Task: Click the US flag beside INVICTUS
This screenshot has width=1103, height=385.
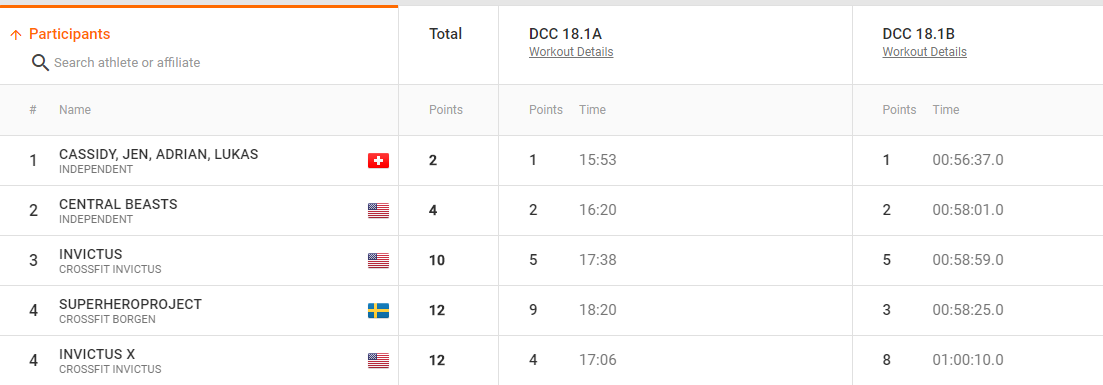Action: coord(378,261)
